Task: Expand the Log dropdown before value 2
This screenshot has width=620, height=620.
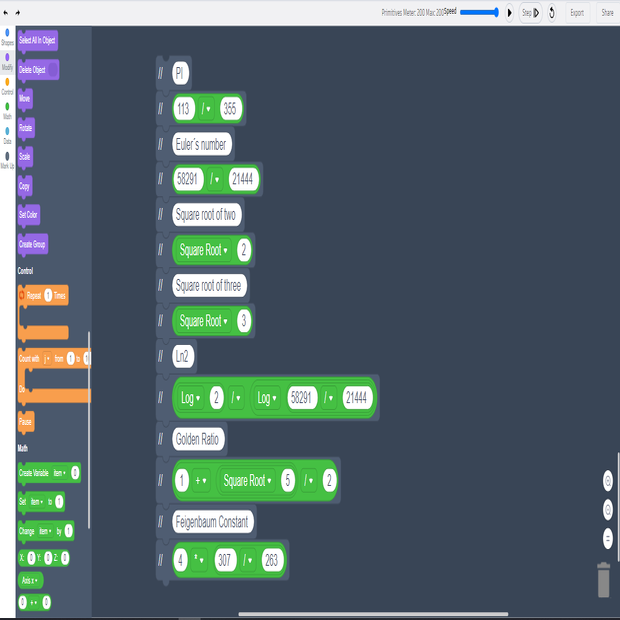Action: point(190,398)
